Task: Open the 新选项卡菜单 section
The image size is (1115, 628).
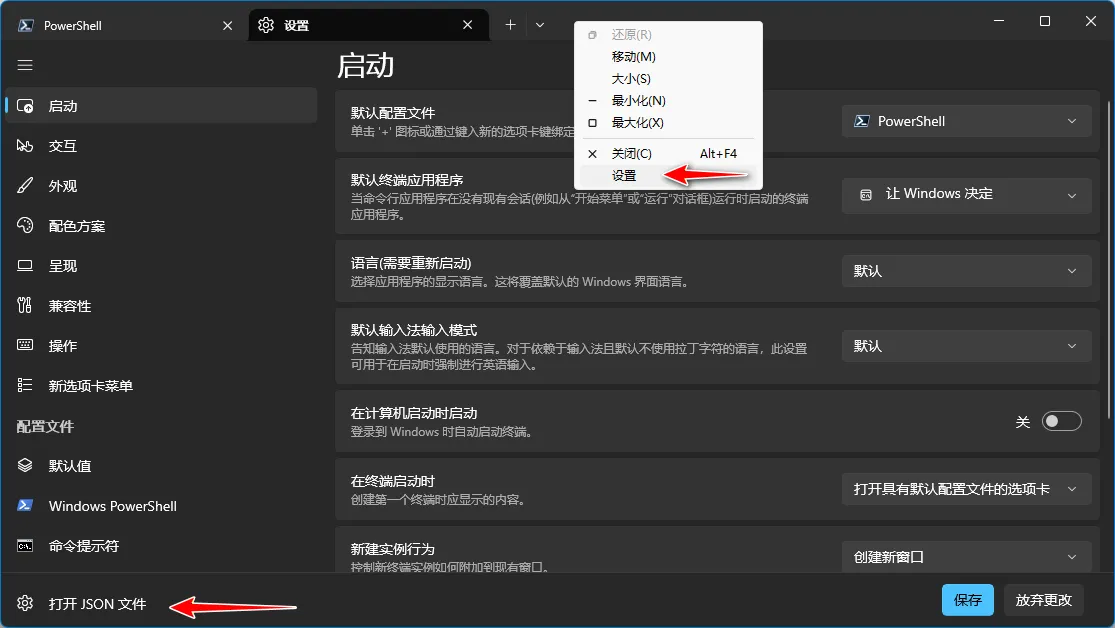Action: 95,385
